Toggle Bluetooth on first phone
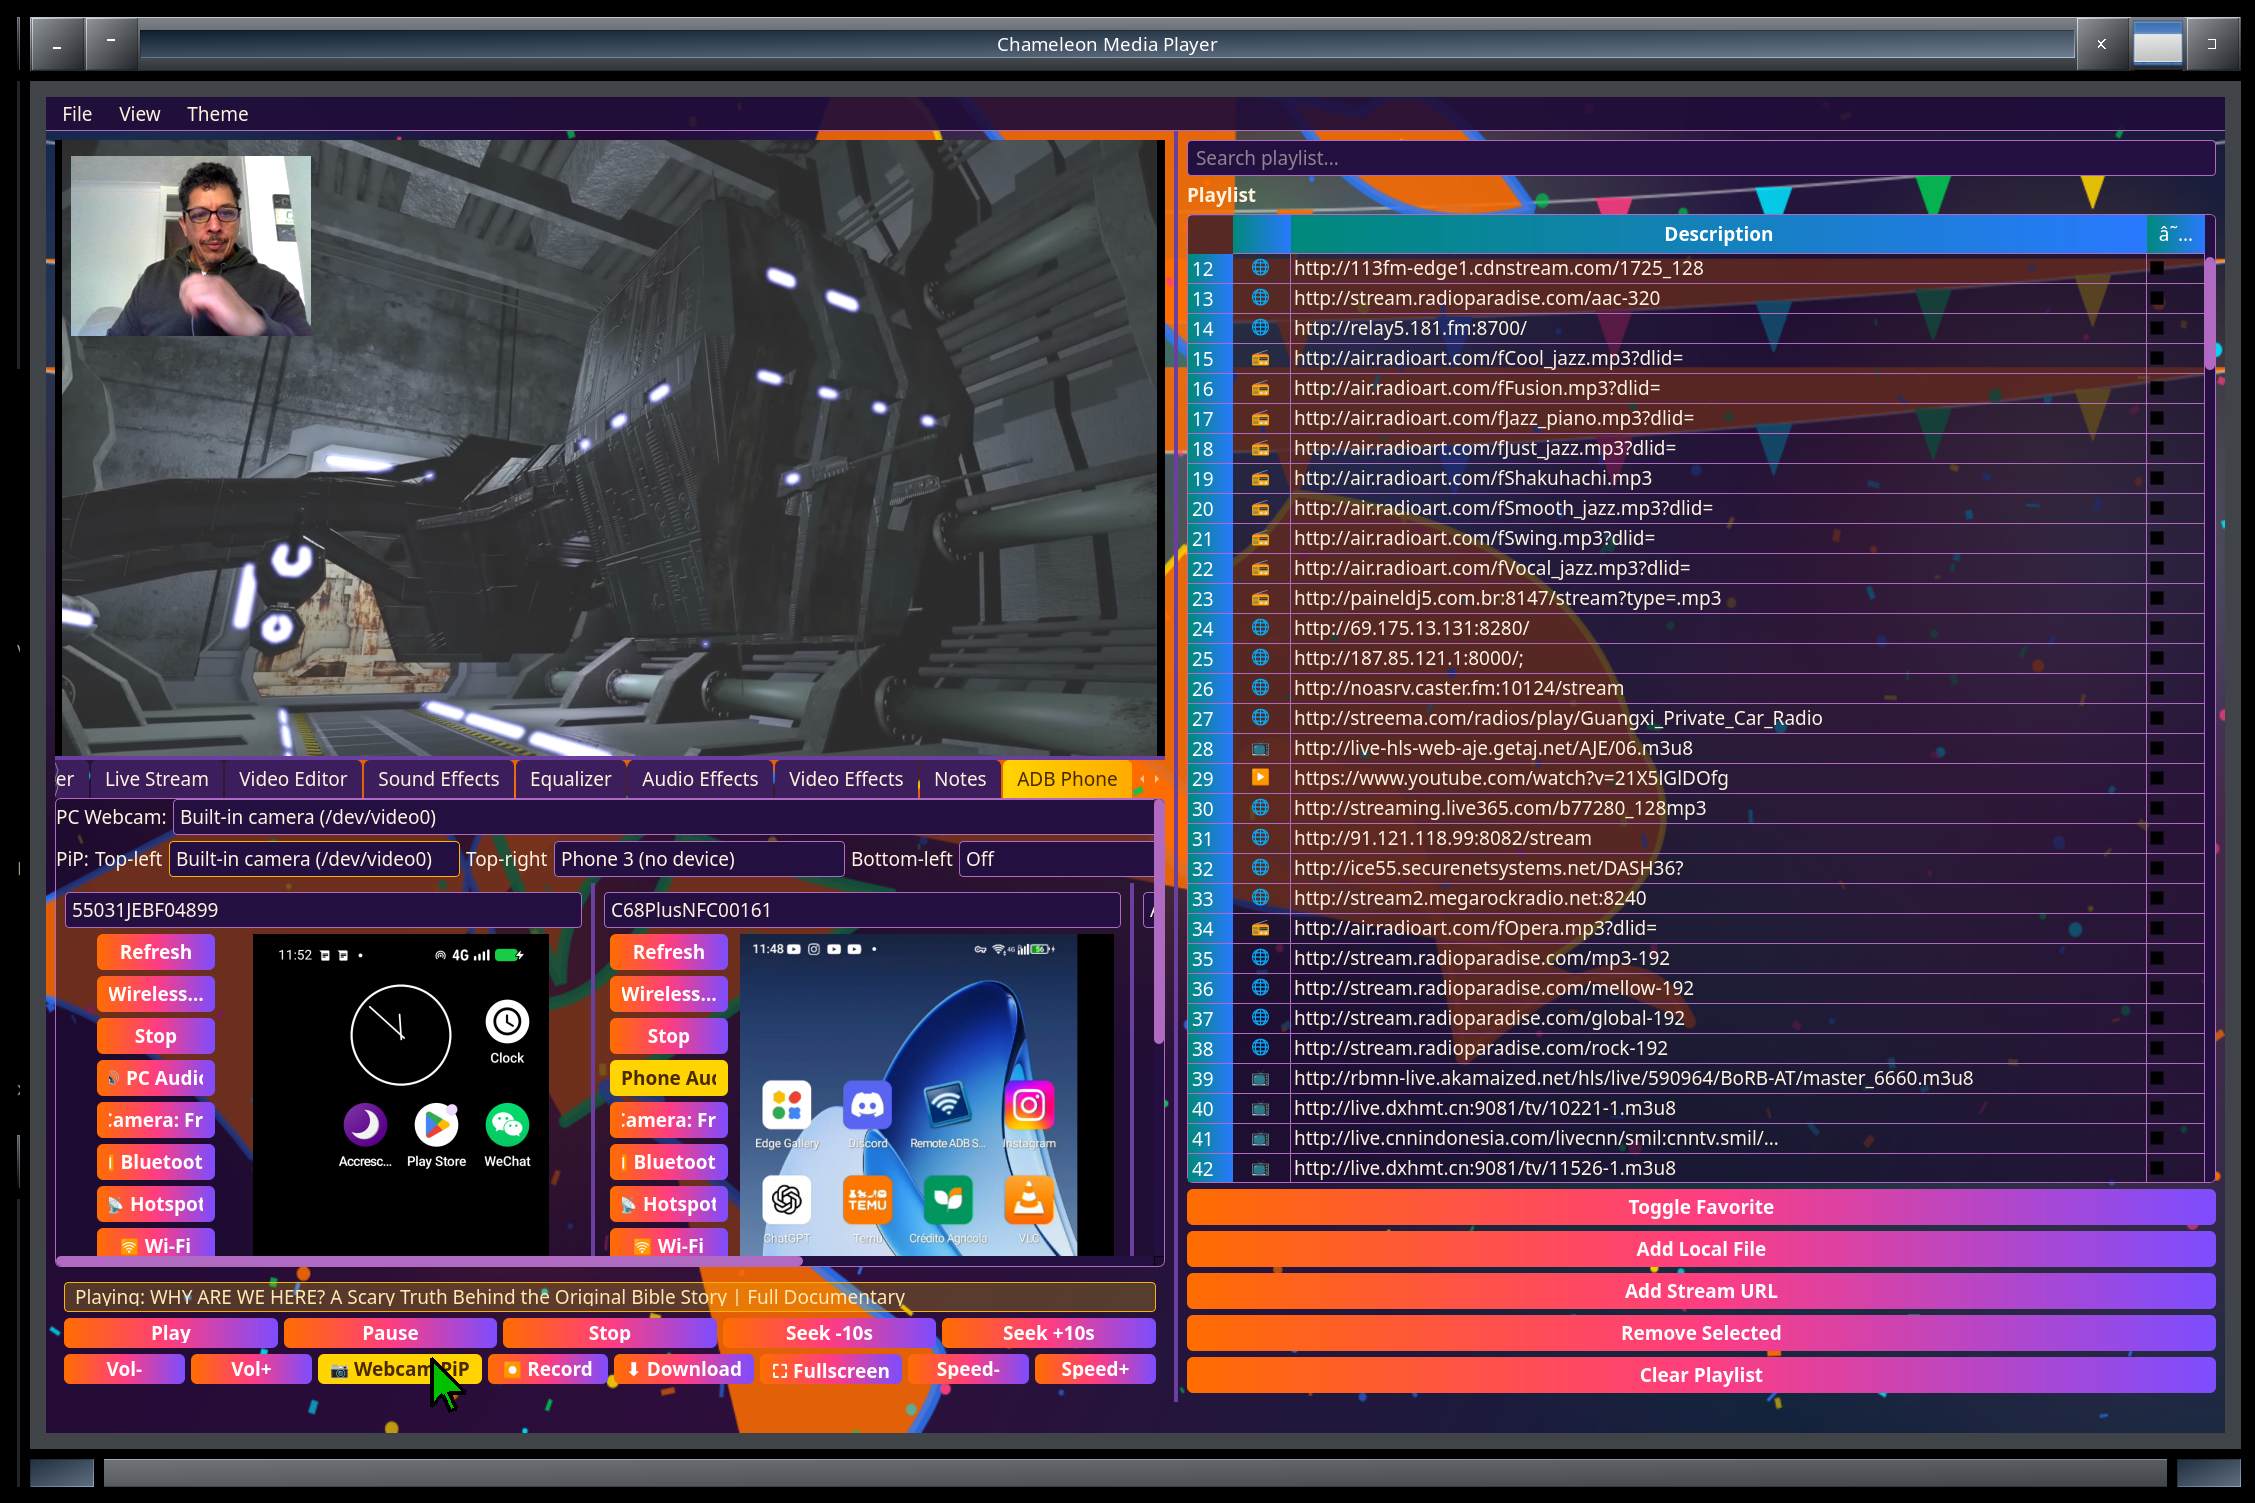 156,1162
